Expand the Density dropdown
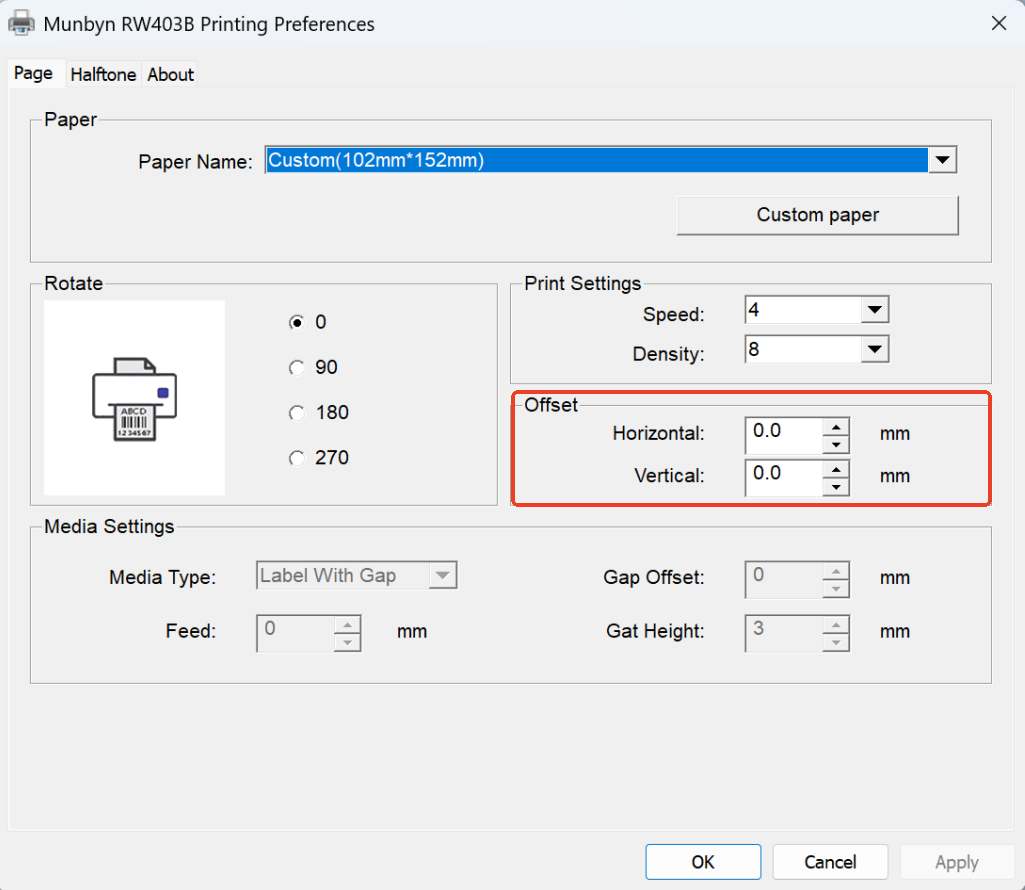This screenshot has height=890, width=1025. [x=875, y=349]
